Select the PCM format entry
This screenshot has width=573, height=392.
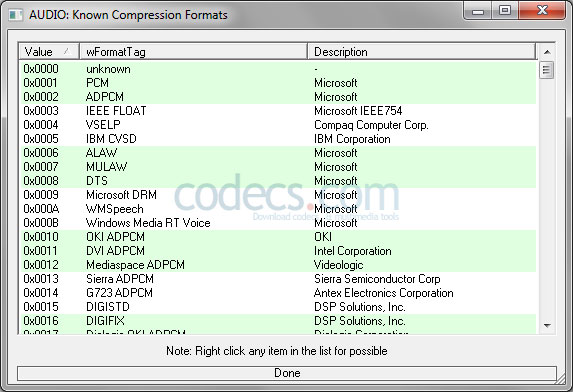click(97, 83)
